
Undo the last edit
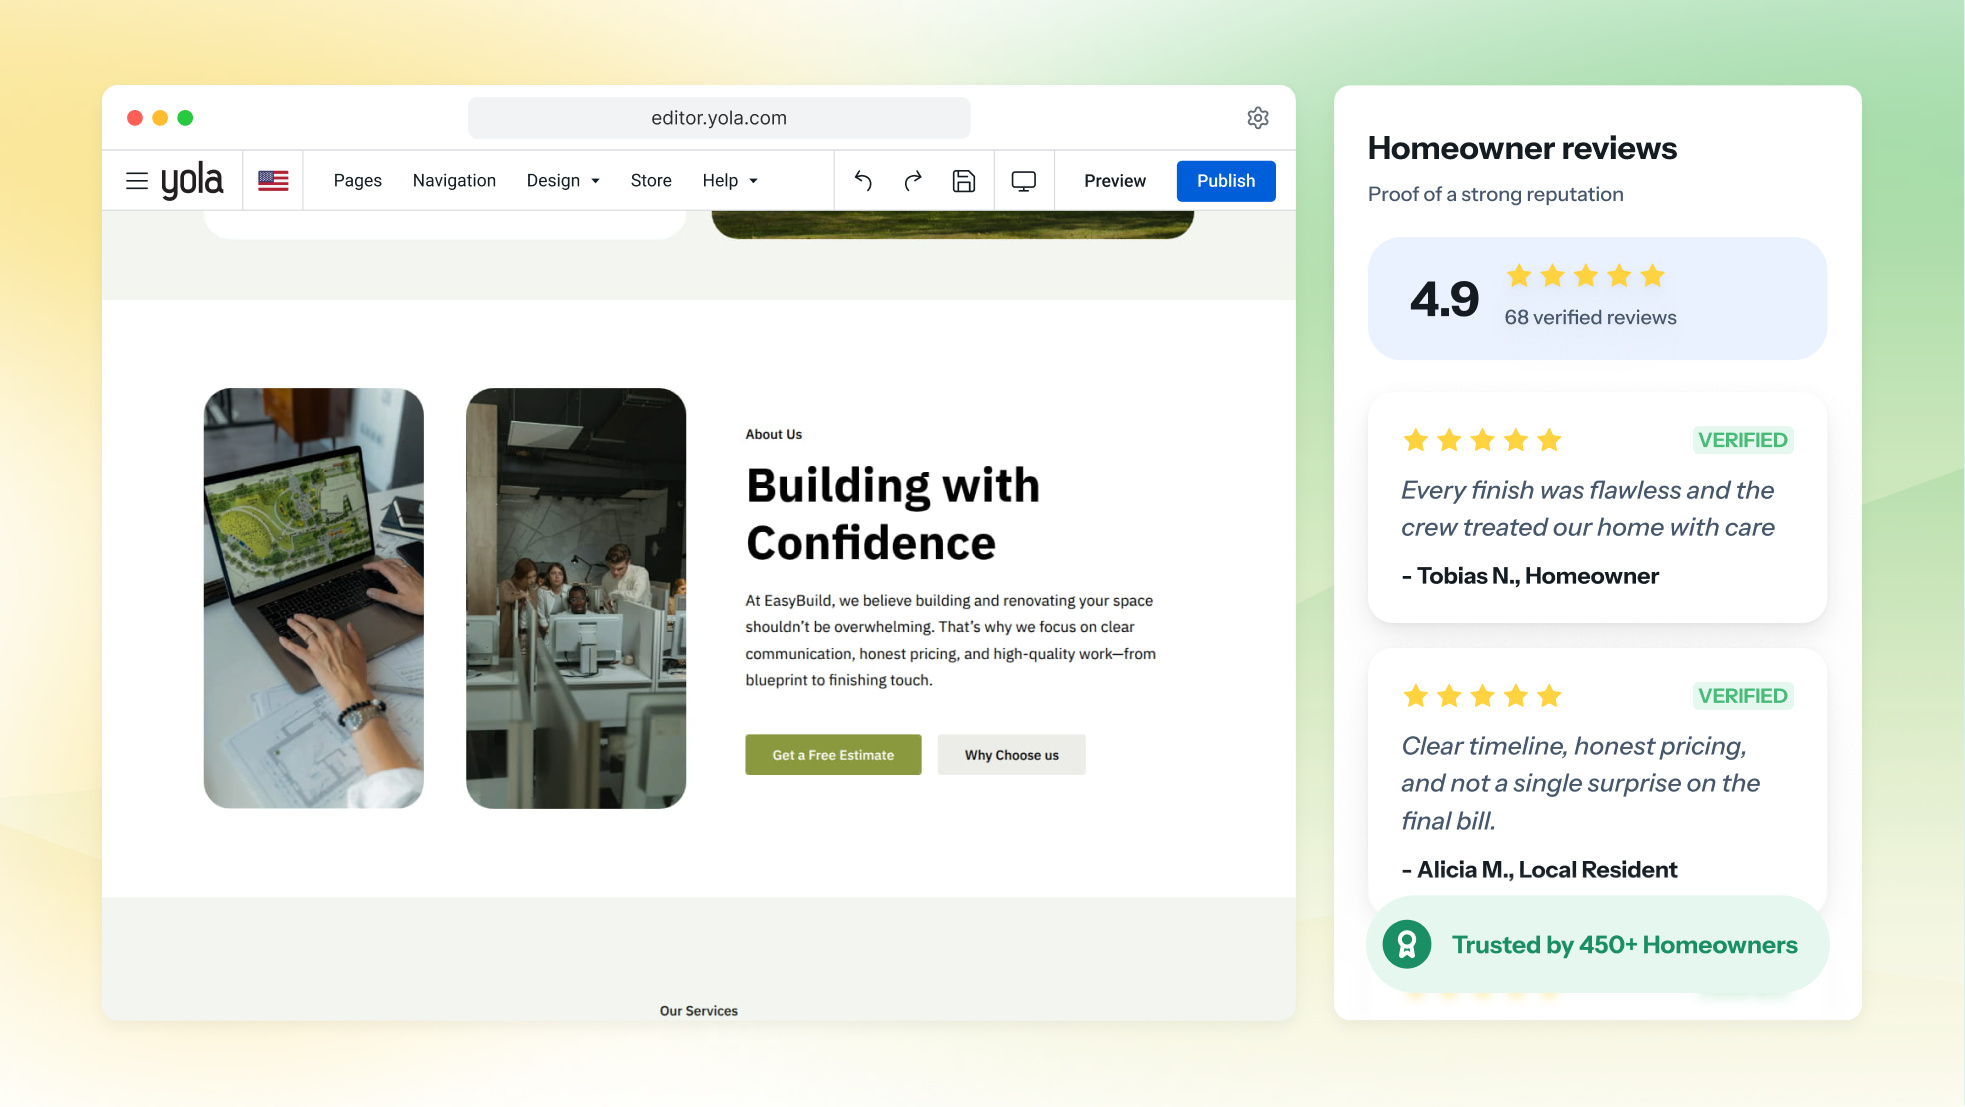coord(863,181)
